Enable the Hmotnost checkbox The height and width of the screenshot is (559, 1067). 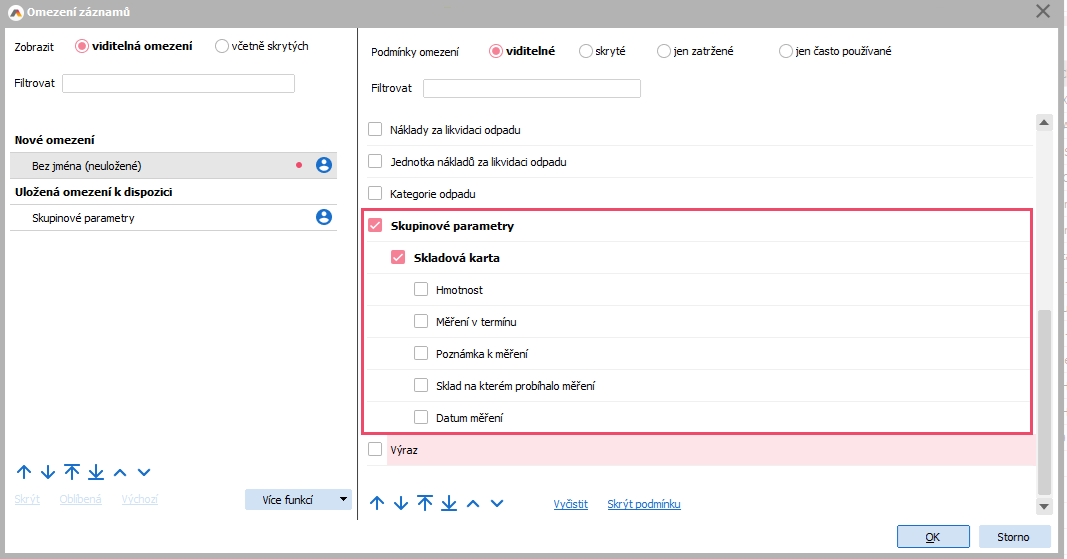click(421, 290)
